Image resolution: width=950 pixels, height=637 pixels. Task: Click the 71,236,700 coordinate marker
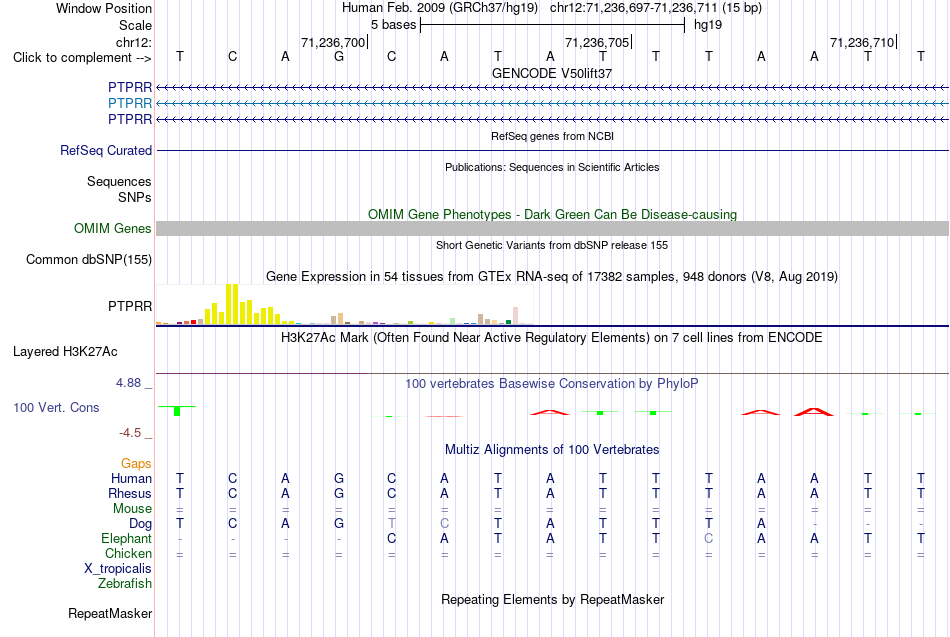point(333,42)
